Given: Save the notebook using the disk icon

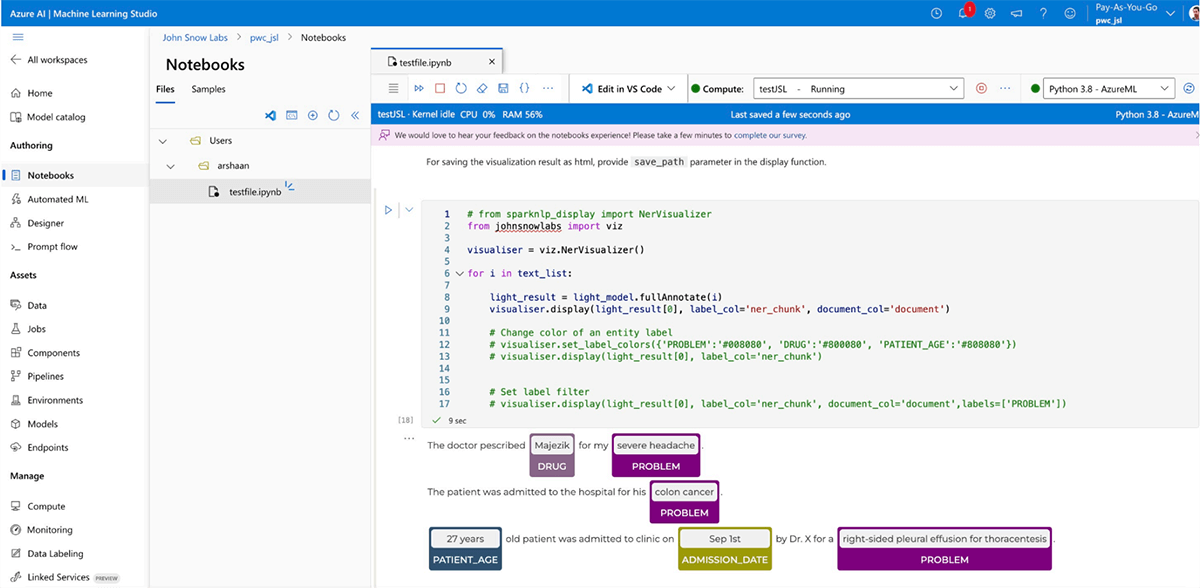Looking at the screenshot, I should (503, 89).
